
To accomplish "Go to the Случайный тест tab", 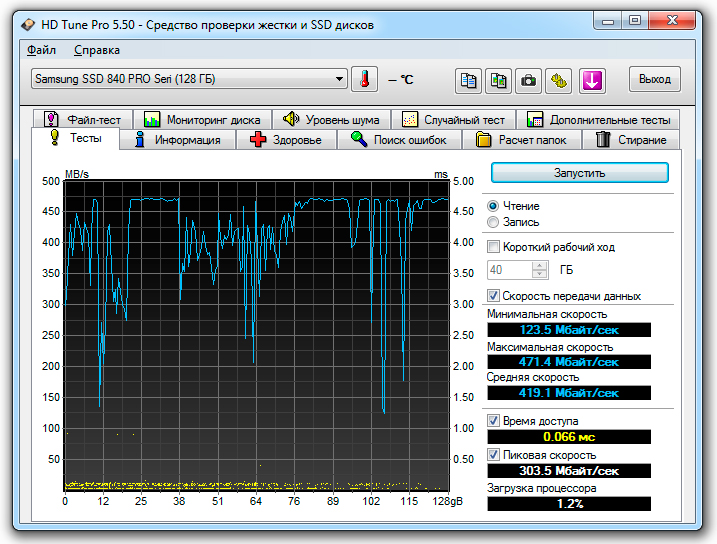I will [x=453, y=120].
